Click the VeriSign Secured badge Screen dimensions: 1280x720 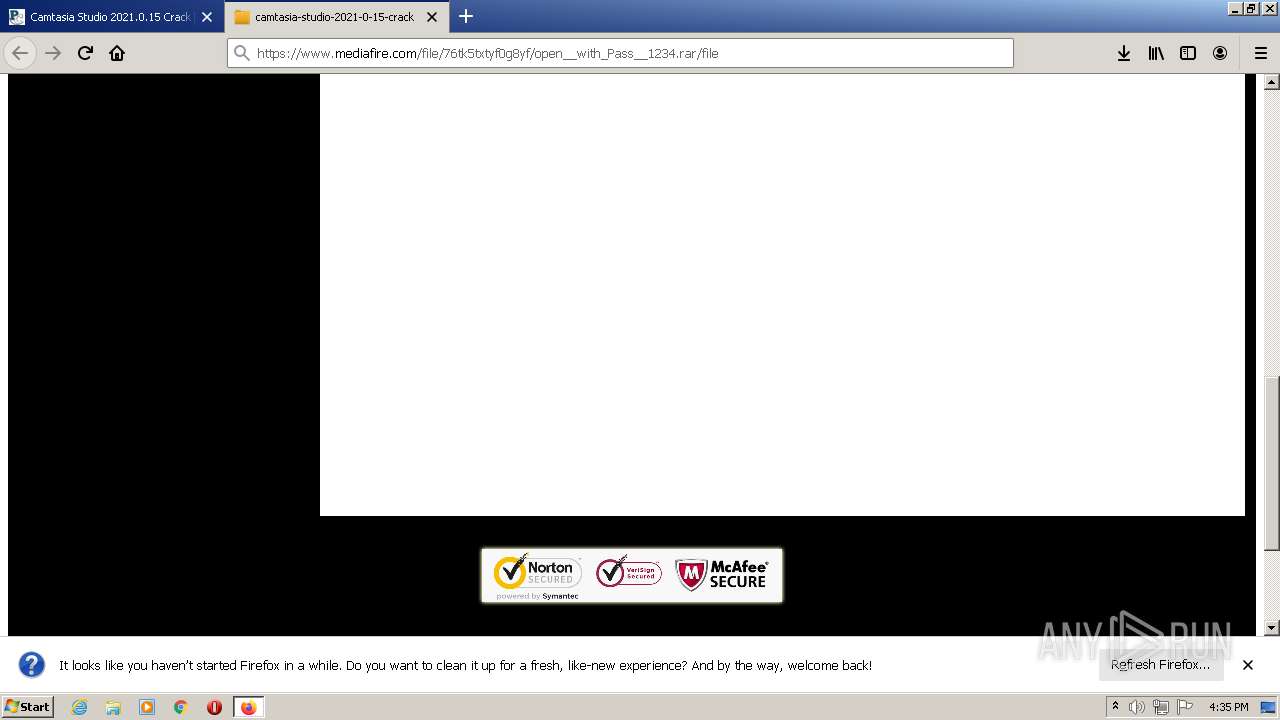[628, 572]
